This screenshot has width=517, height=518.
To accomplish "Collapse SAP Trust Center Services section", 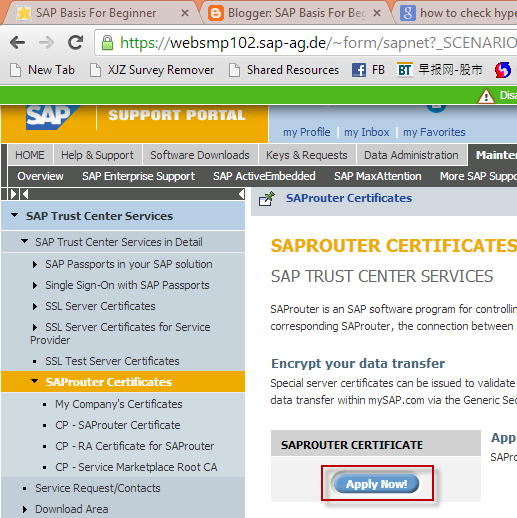I will pyautogui.click(x=14, y=215).
